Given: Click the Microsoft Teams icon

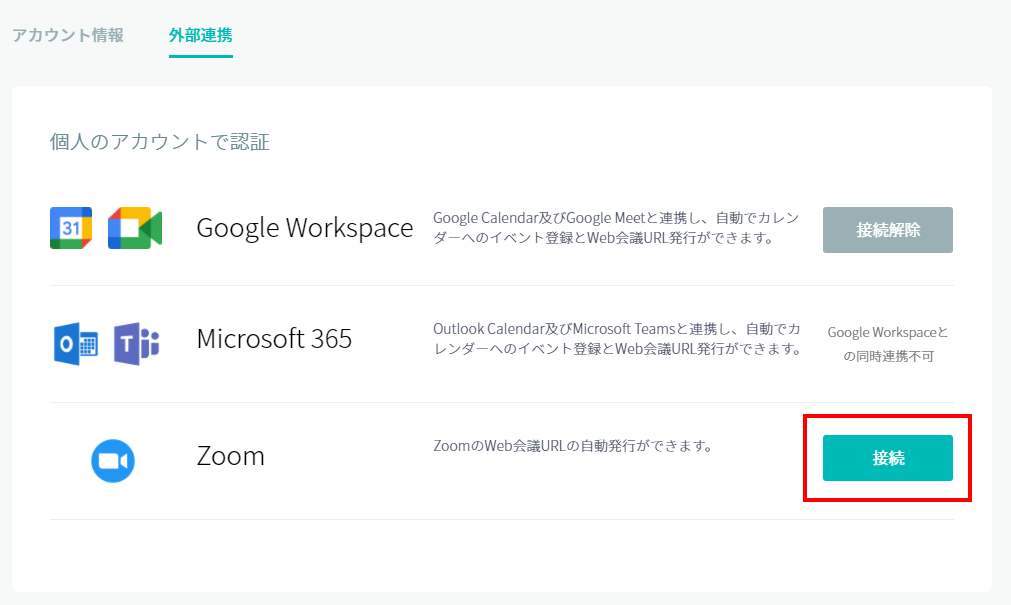Looking at the screenshot, I should tap(137, 344).
